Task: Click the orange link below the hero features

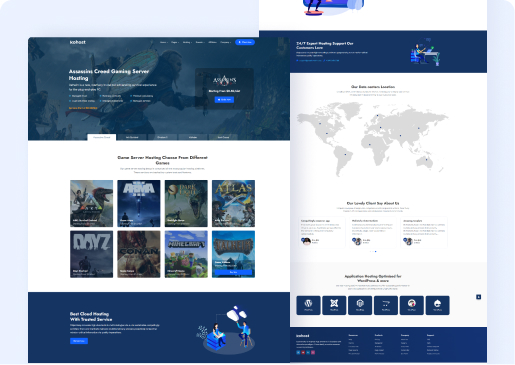Action: (x=83, y=108)
